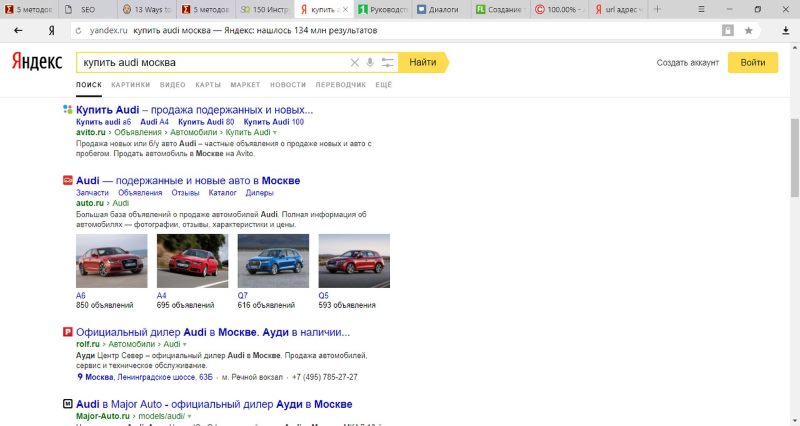Screen dimensions: 800x426
Task: Switch to the 'url адрес' browser tab
Action: [x=618, y=9]
